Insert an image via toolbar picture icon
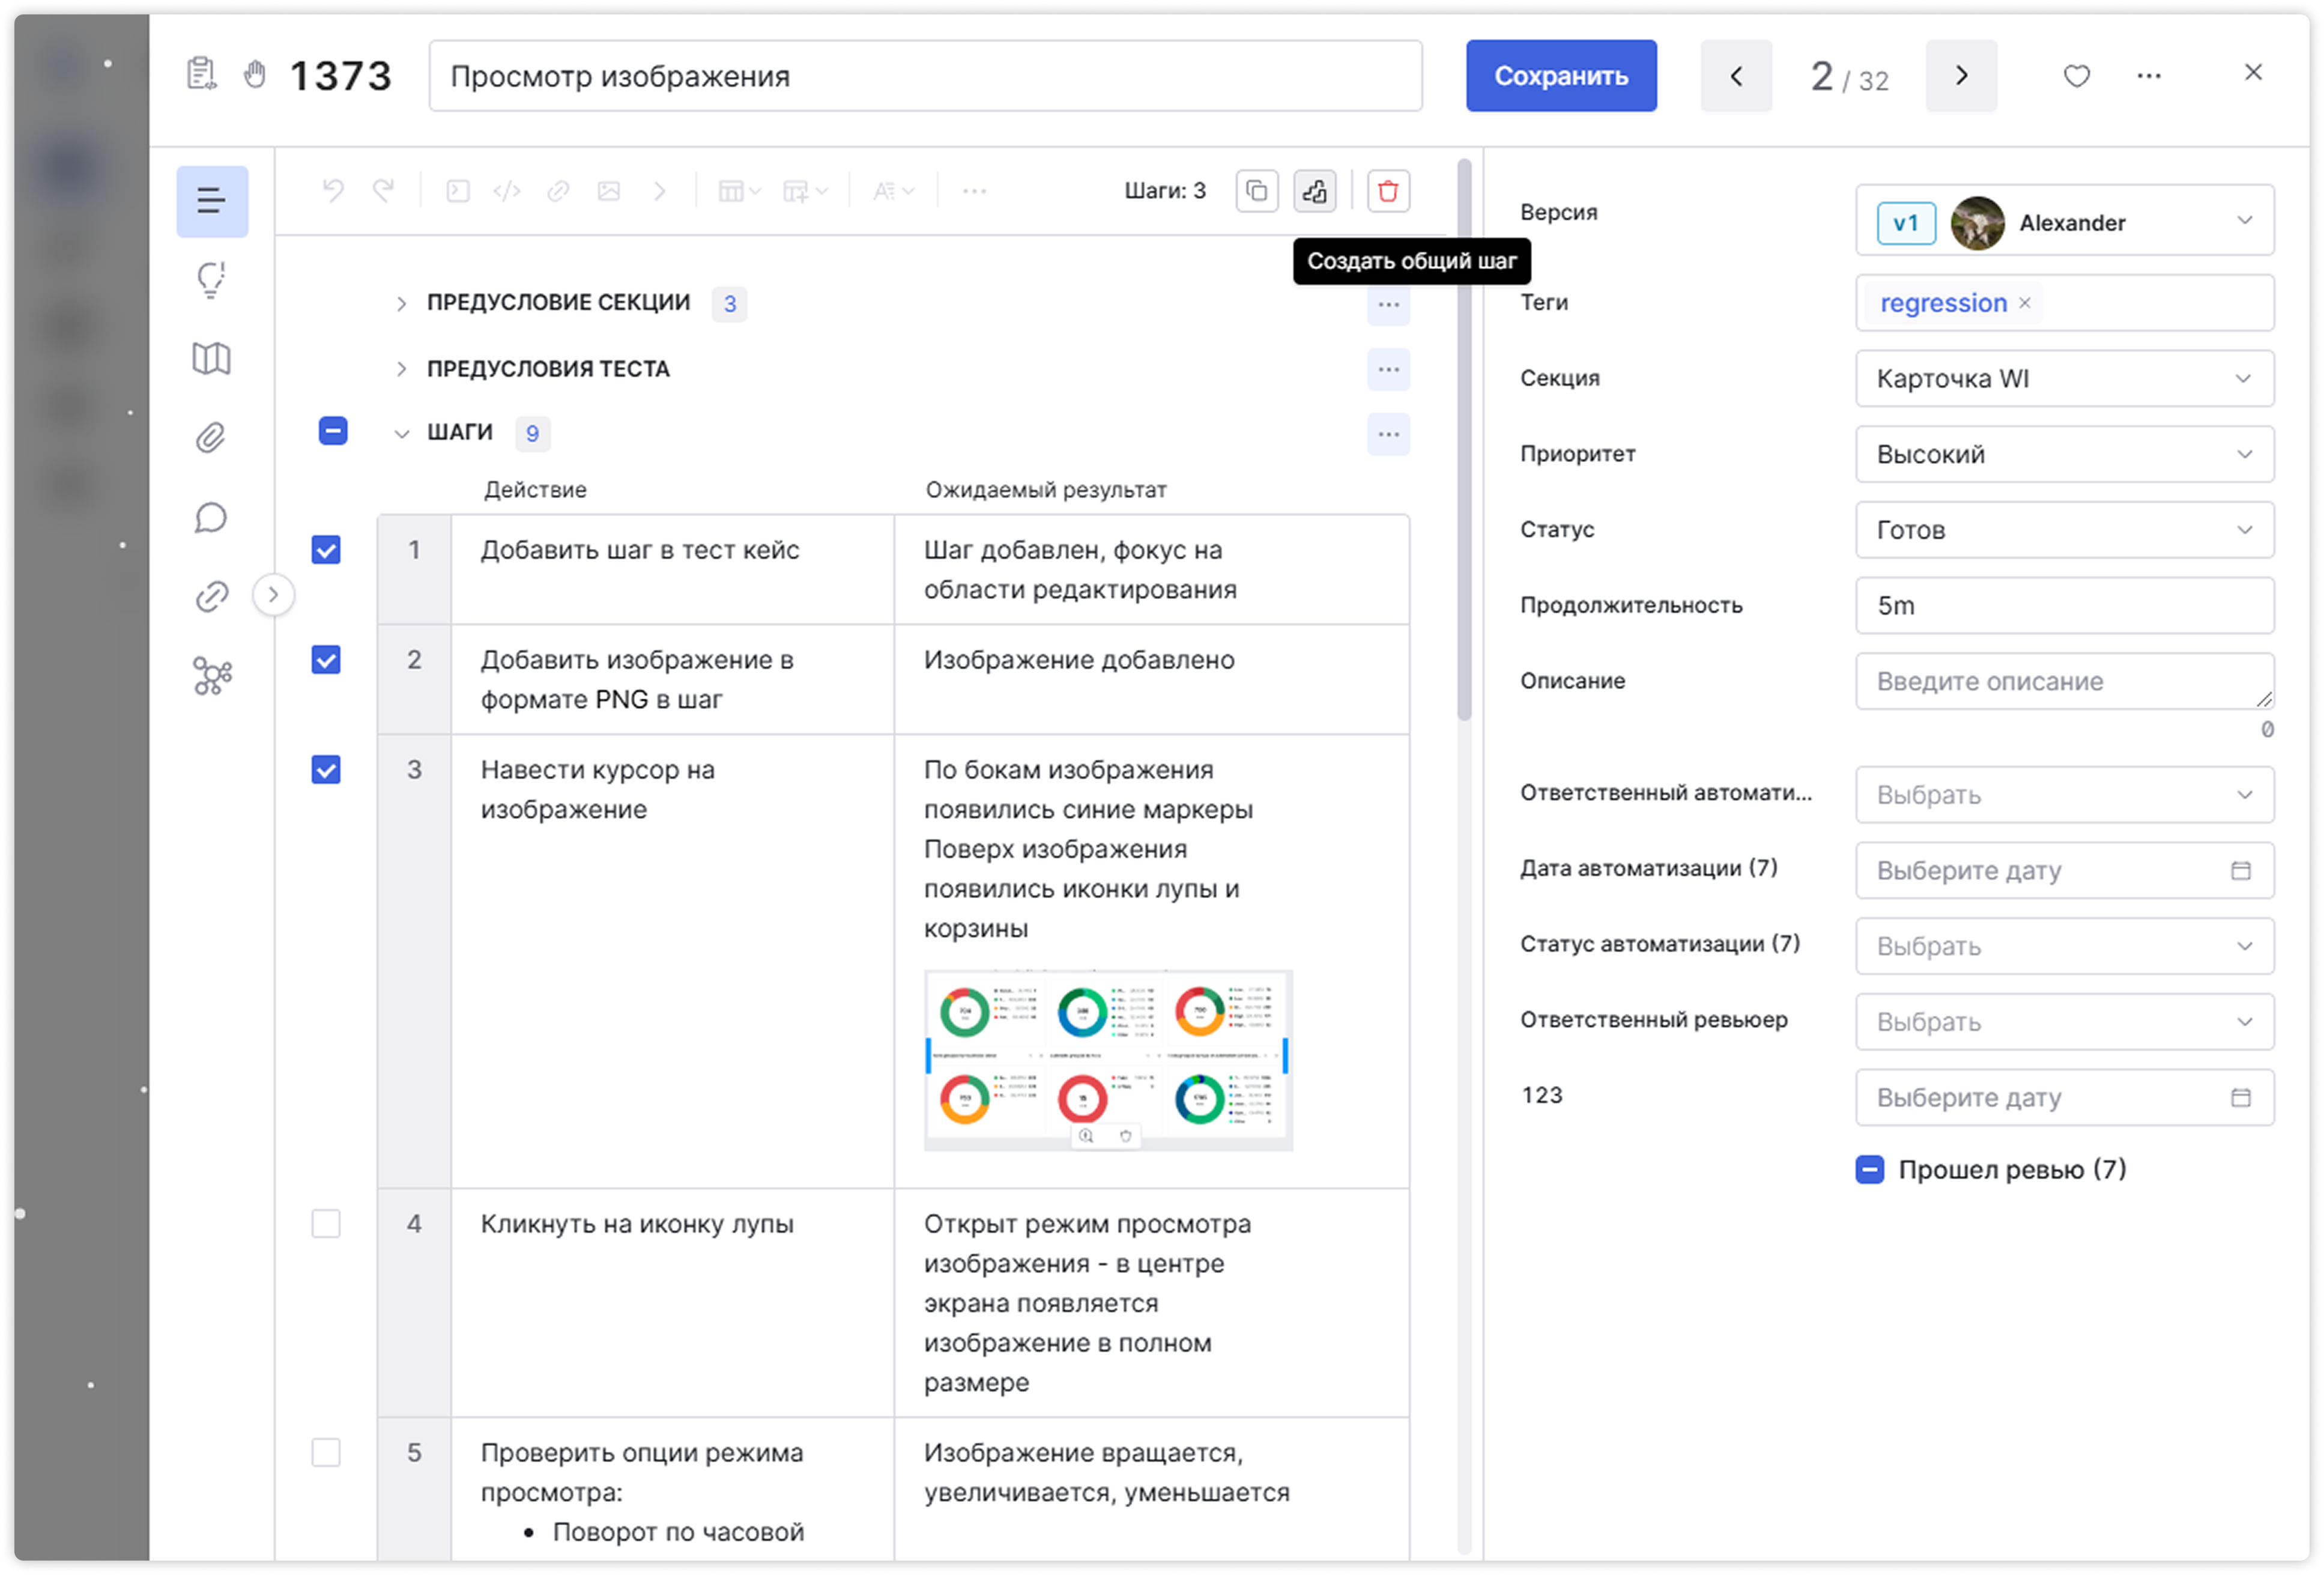The width and height of the screenshot is (2324, 1575). pyautogui.click(x=609, y=190)
